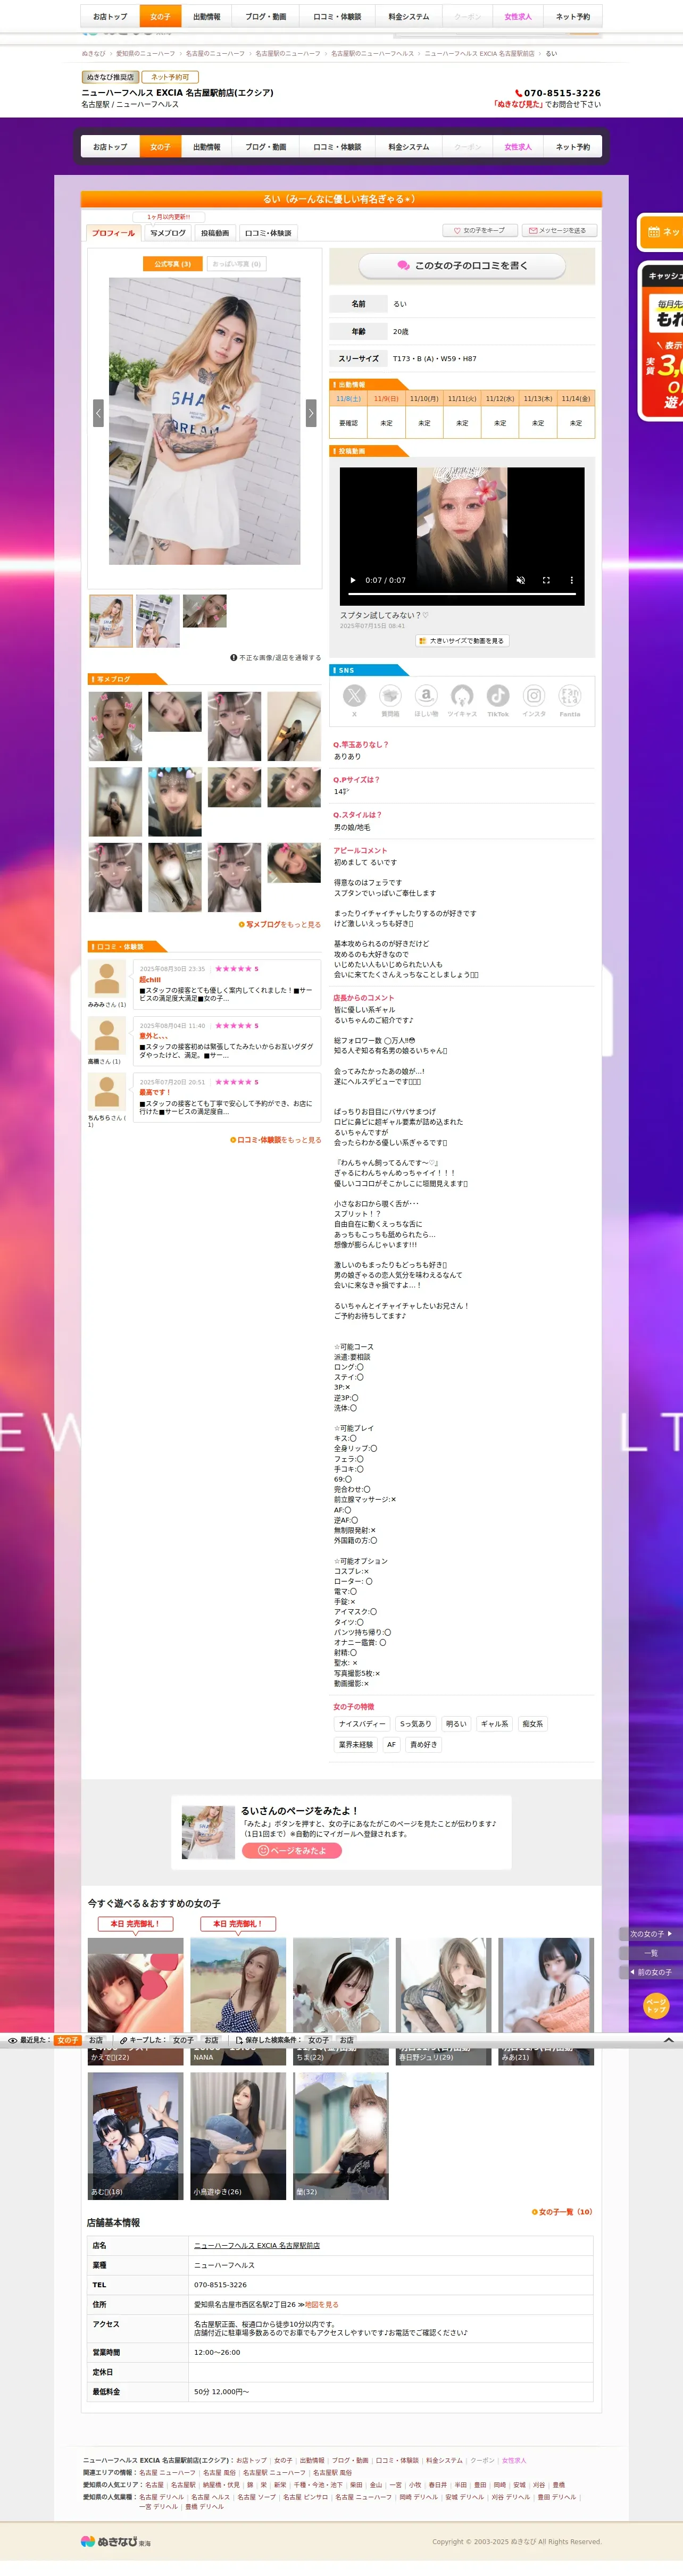Switch to the 投稿動画 tab
This screenshot has width=683, height=2576.
click(215, 233)
